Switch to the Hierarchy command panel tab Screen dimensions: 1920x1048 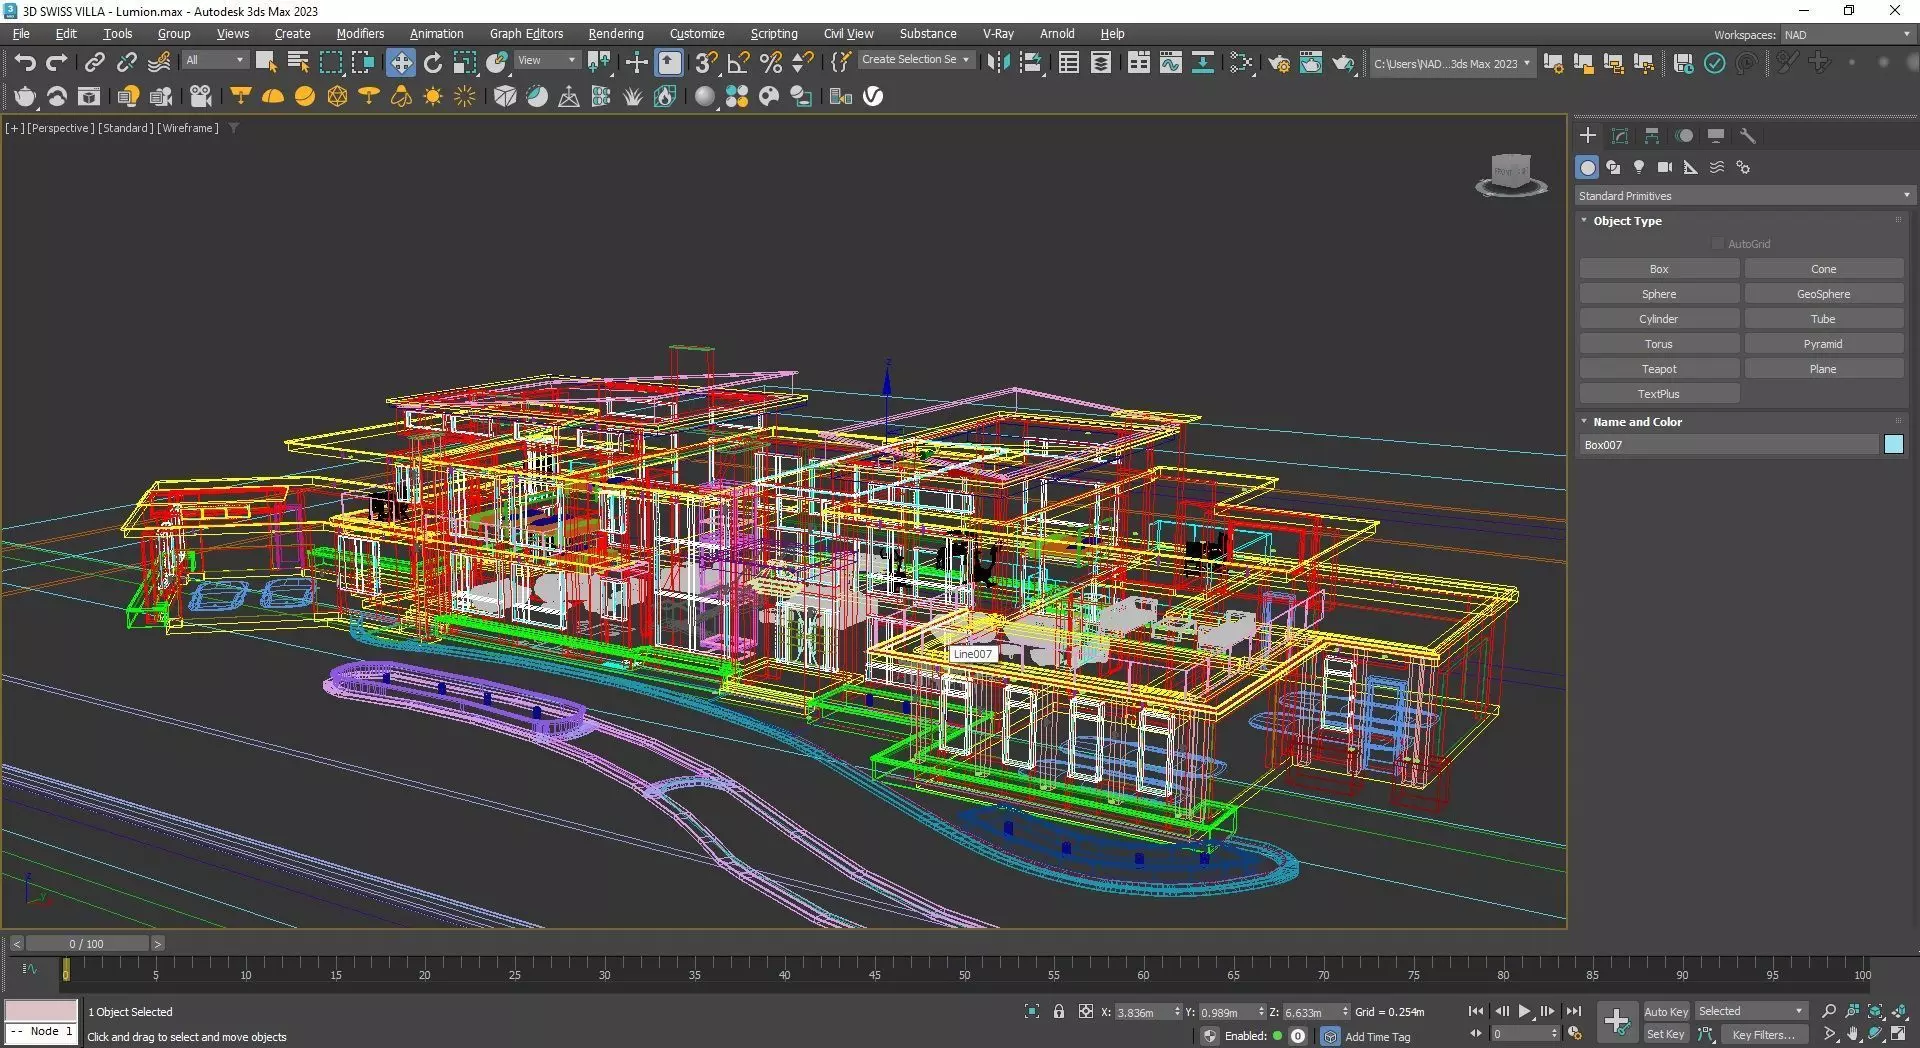coord(1652,136)
